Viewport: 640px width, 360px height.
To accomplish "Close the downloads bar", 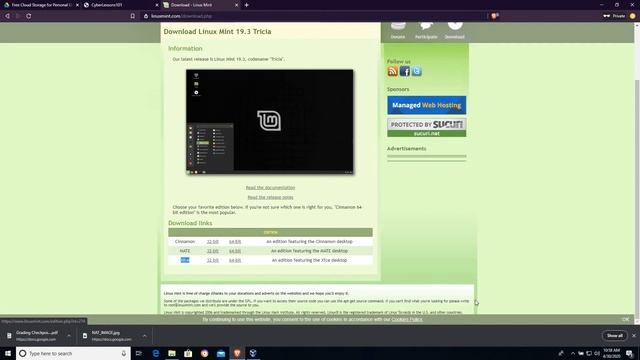I will (x=634, y=336).
